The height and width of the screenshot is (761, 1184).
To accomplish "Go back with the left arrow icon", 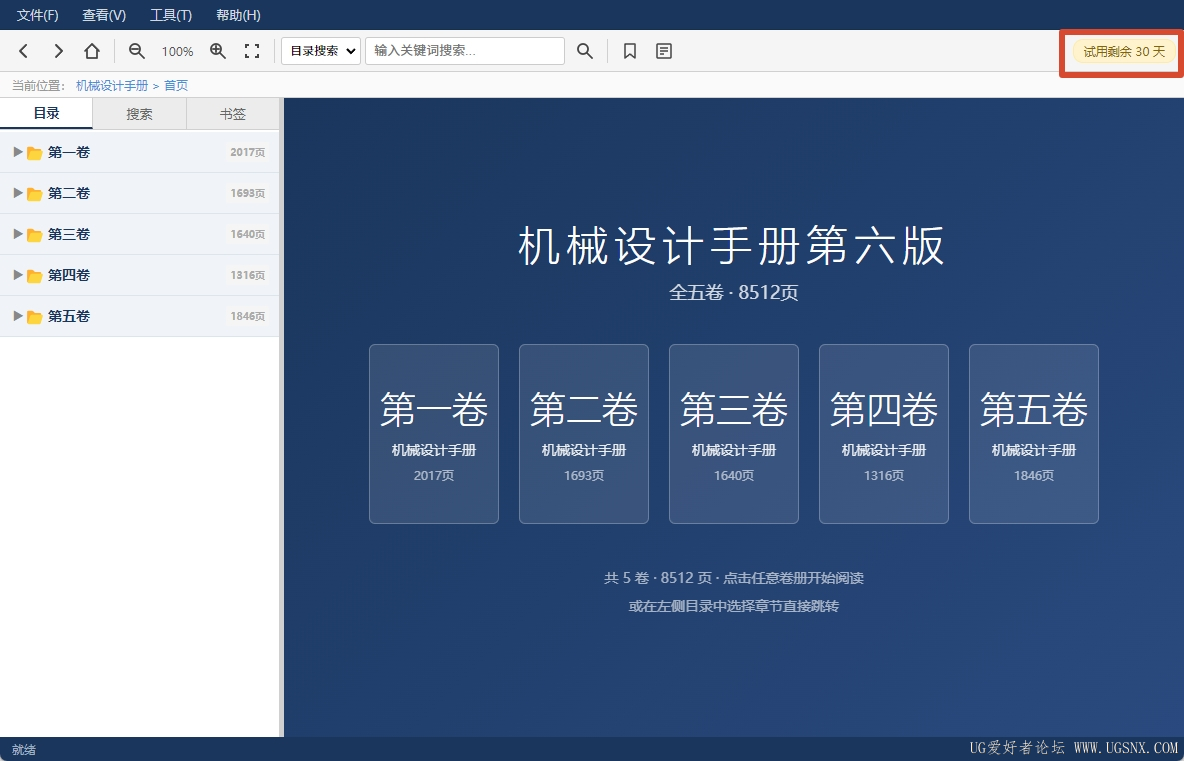I will (x=23, y=51).
